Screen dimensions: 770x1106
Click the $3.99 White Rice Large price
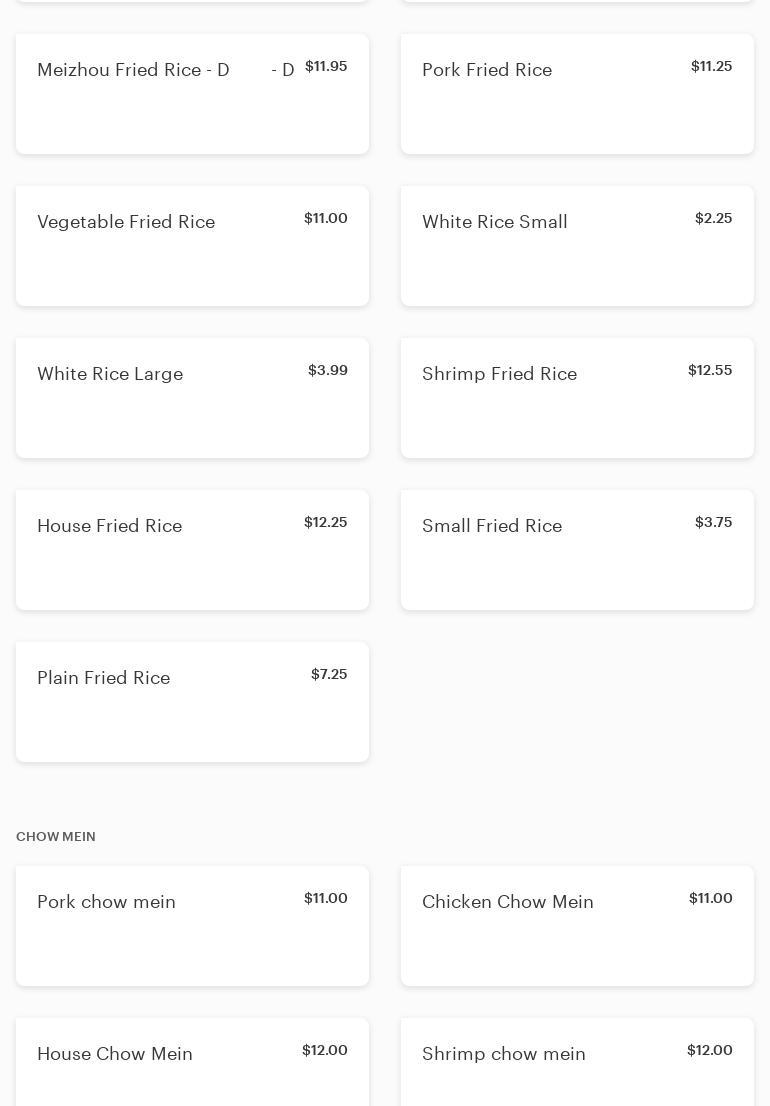point(328,370)
